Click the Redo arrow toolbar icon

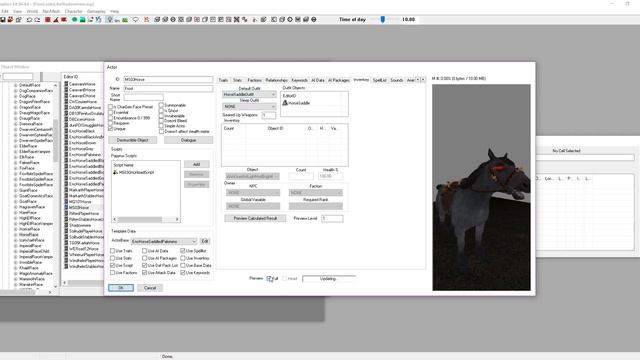pos(37,20)
